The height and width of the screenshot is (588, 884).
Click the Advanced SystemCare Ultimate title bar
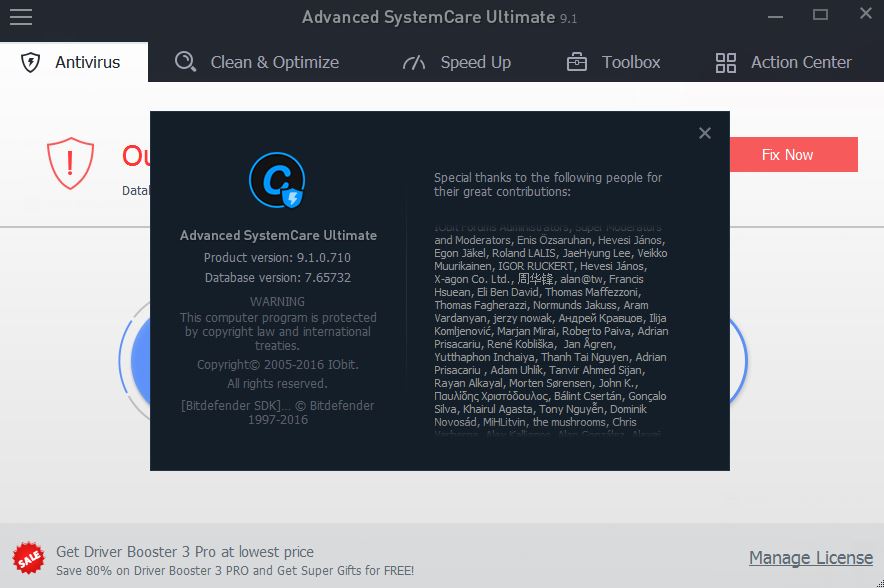click(x=440, y=17)
